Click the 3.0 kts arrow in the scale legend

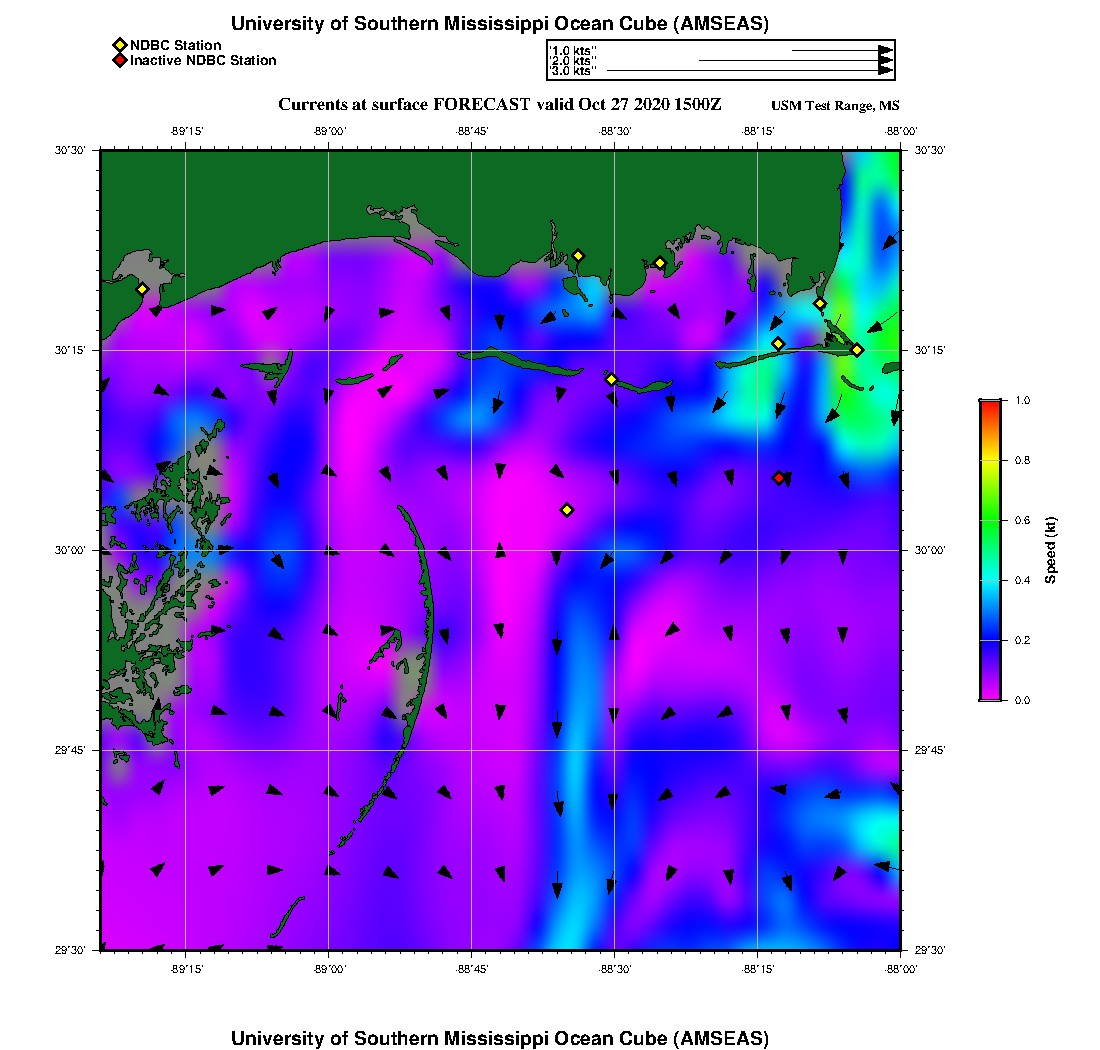[x=750, y=71]
